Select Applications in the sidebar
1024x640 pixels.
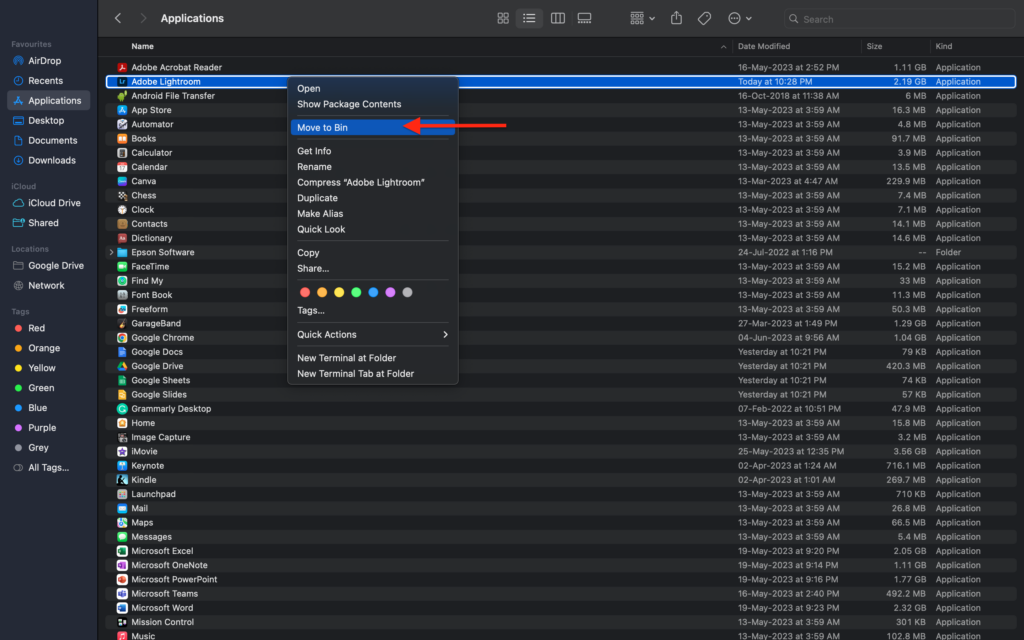point(48,101)
